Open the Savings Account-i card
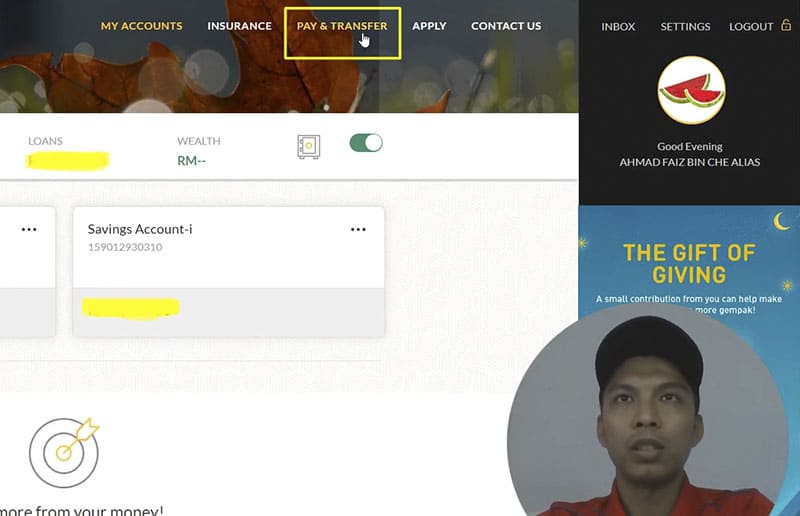 (229, 272)
